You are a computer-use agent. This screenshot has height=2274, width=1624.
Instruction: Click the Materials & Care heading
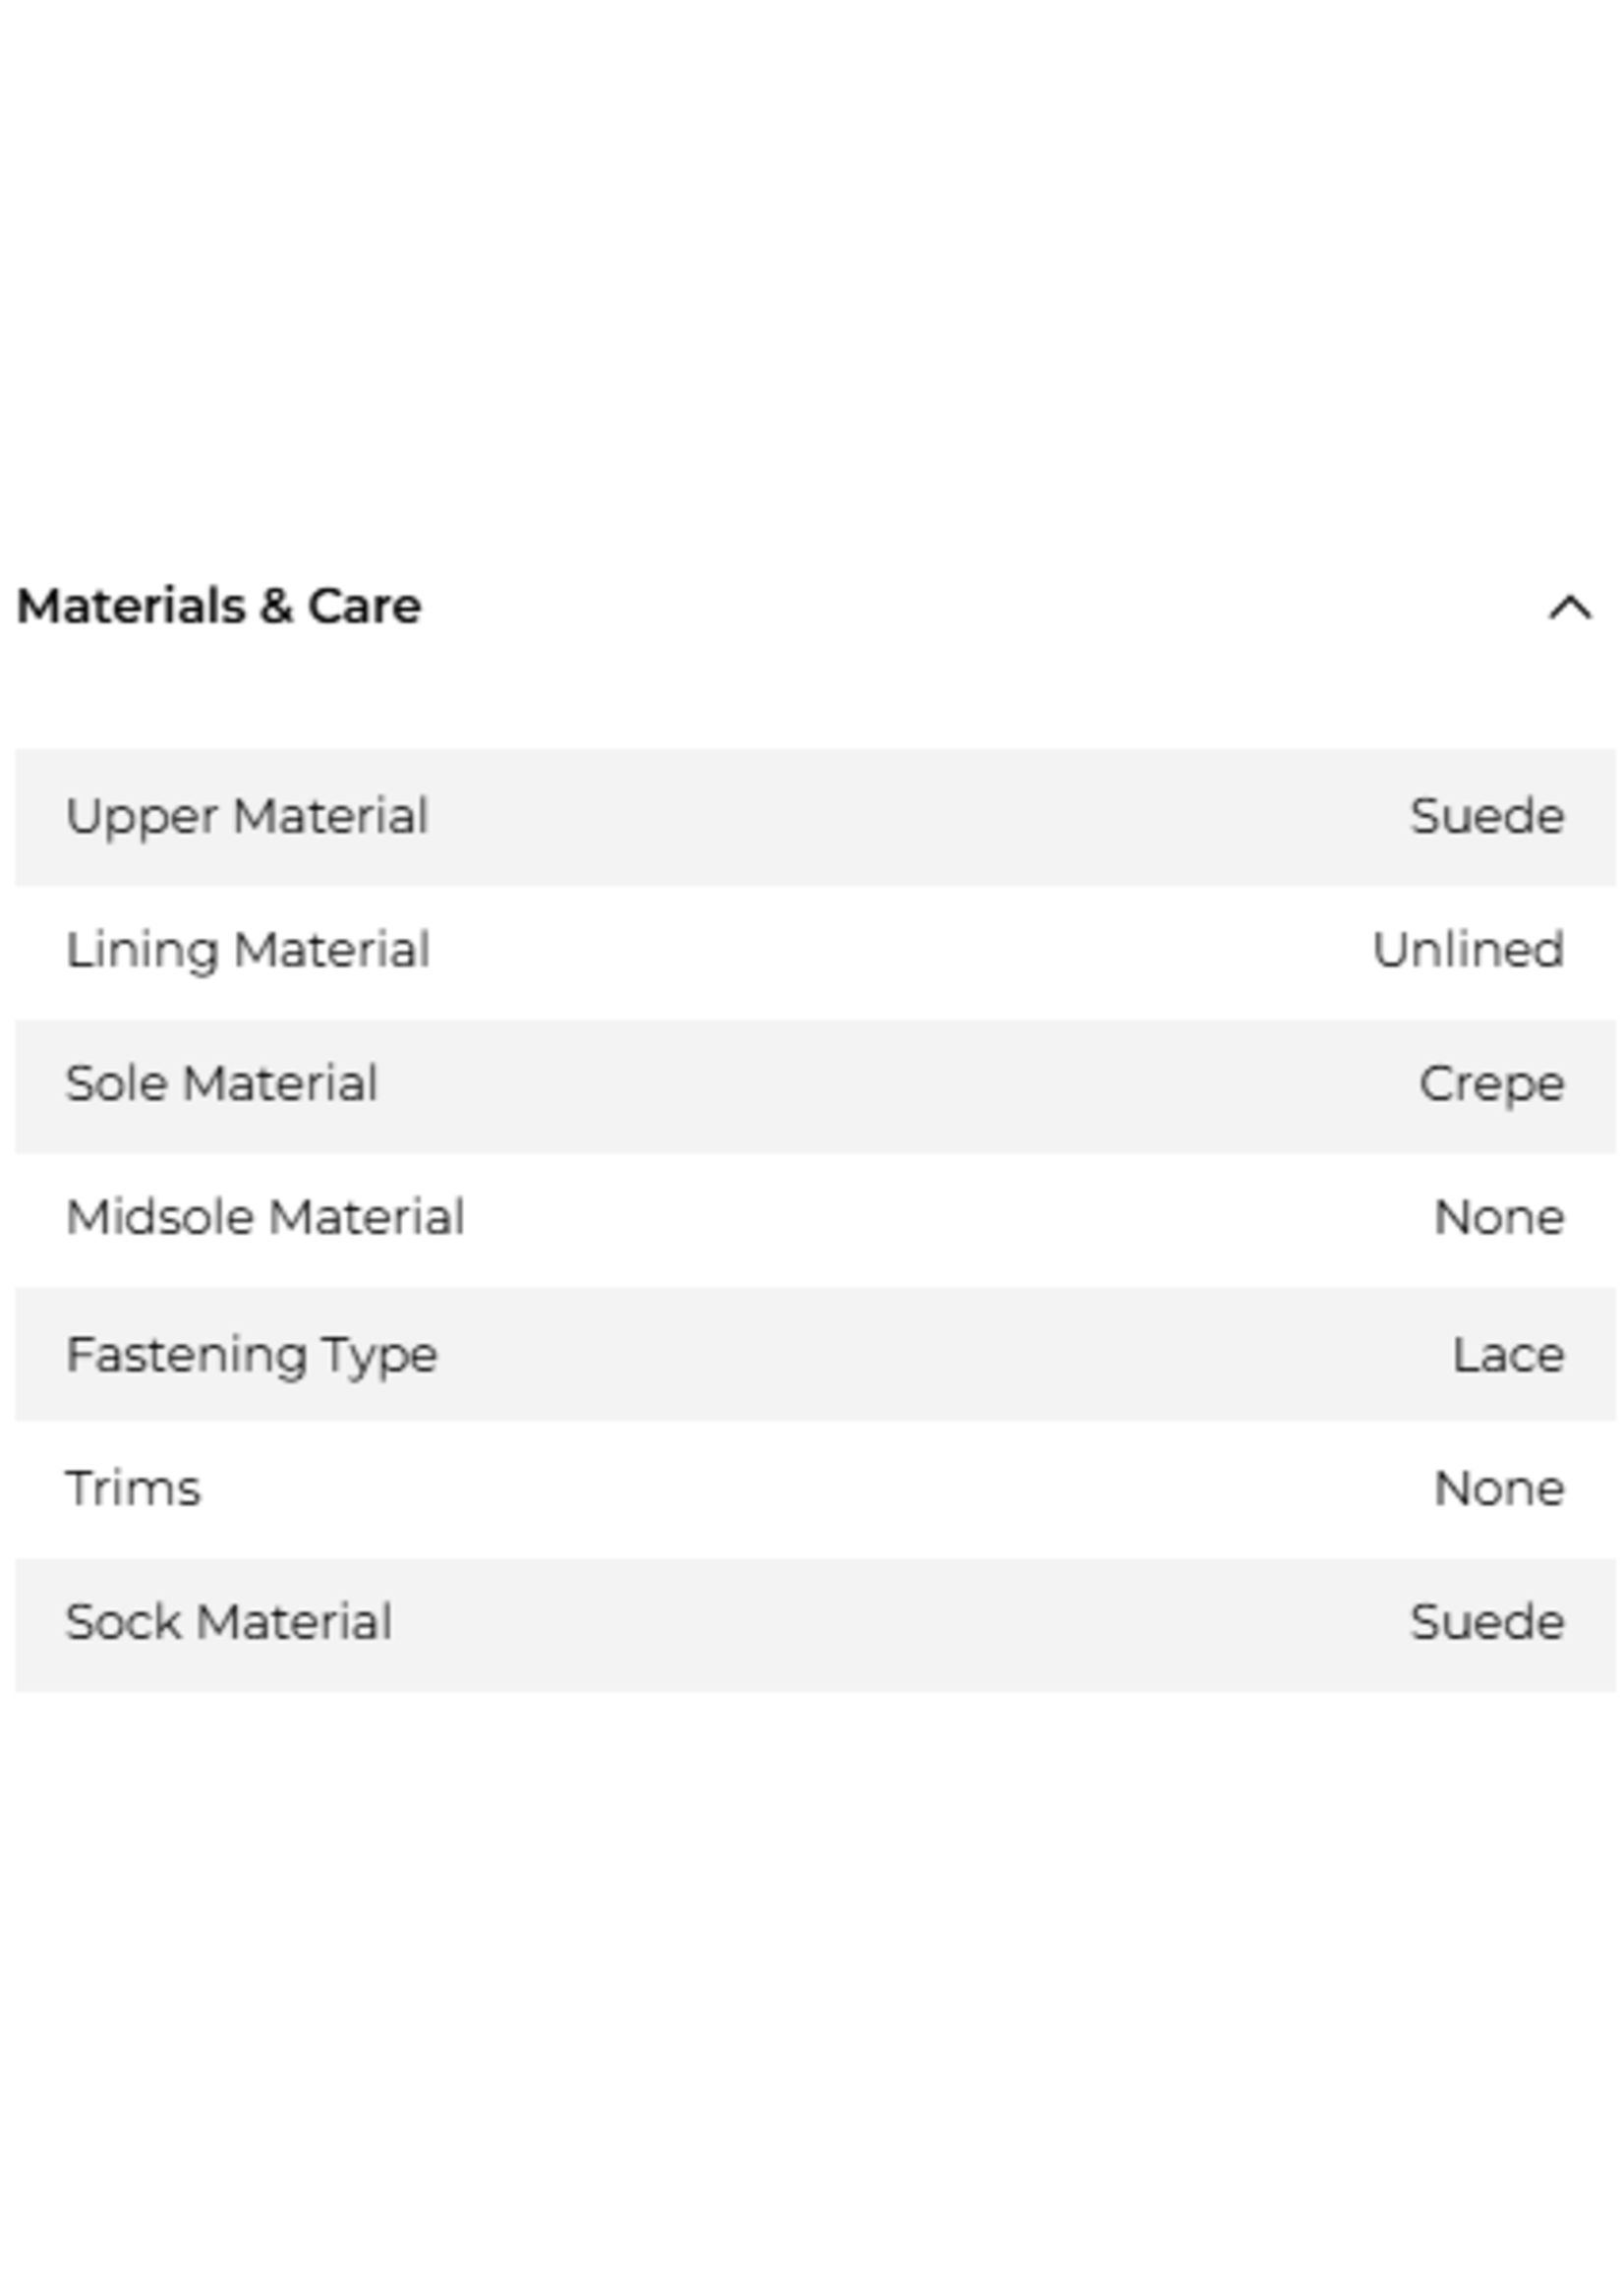tap(219, 606)
